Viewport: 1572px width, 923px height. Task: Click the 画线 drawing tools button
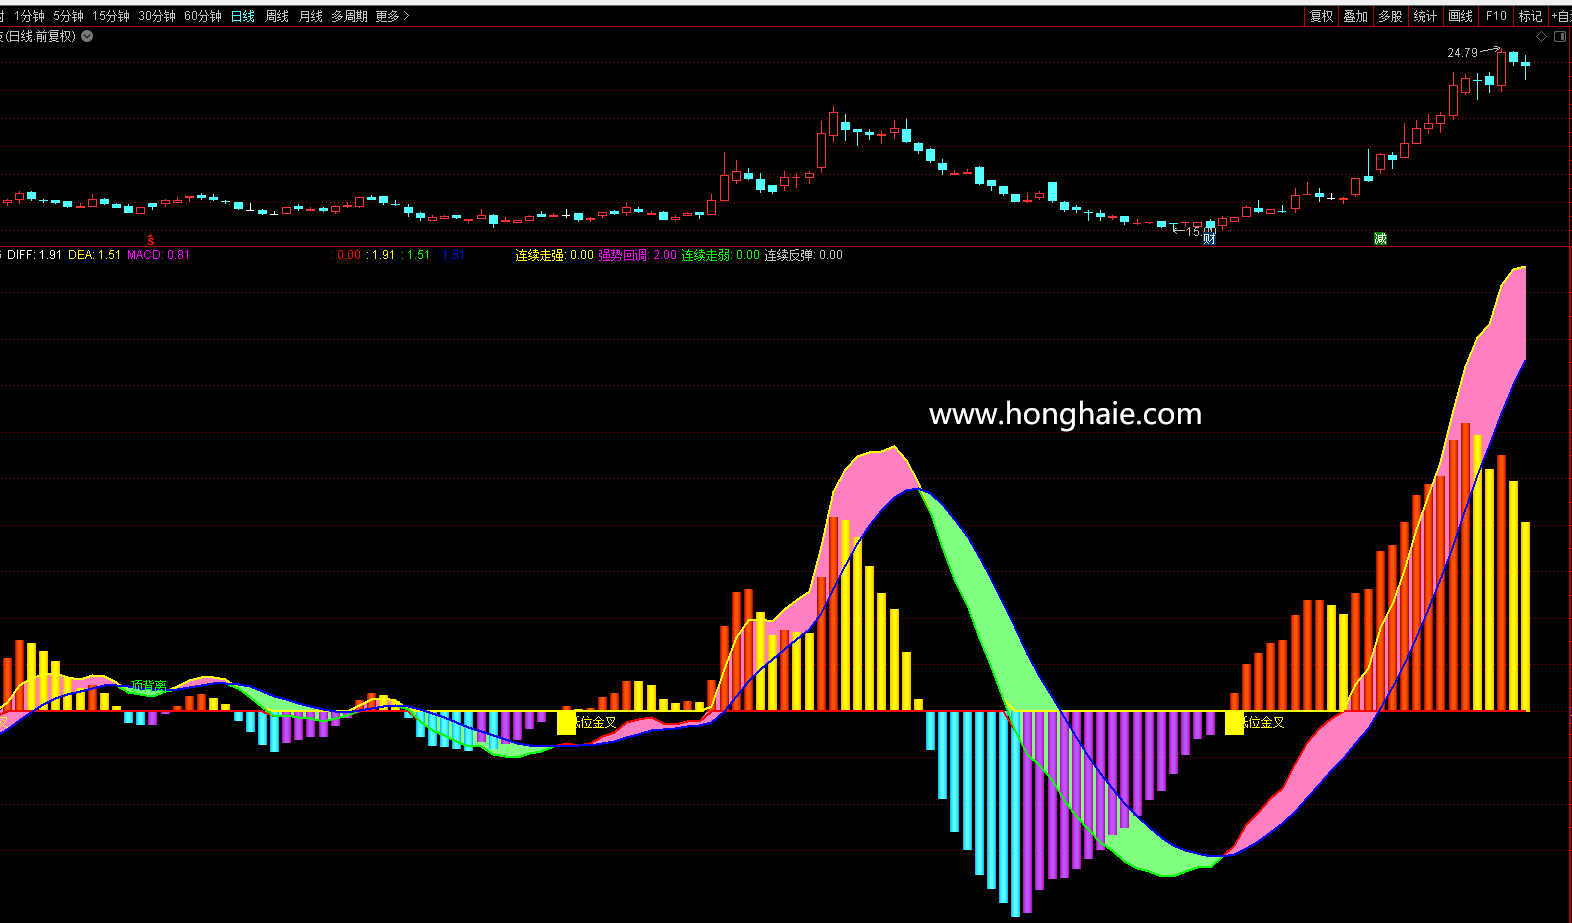(x=1460, y=16)
